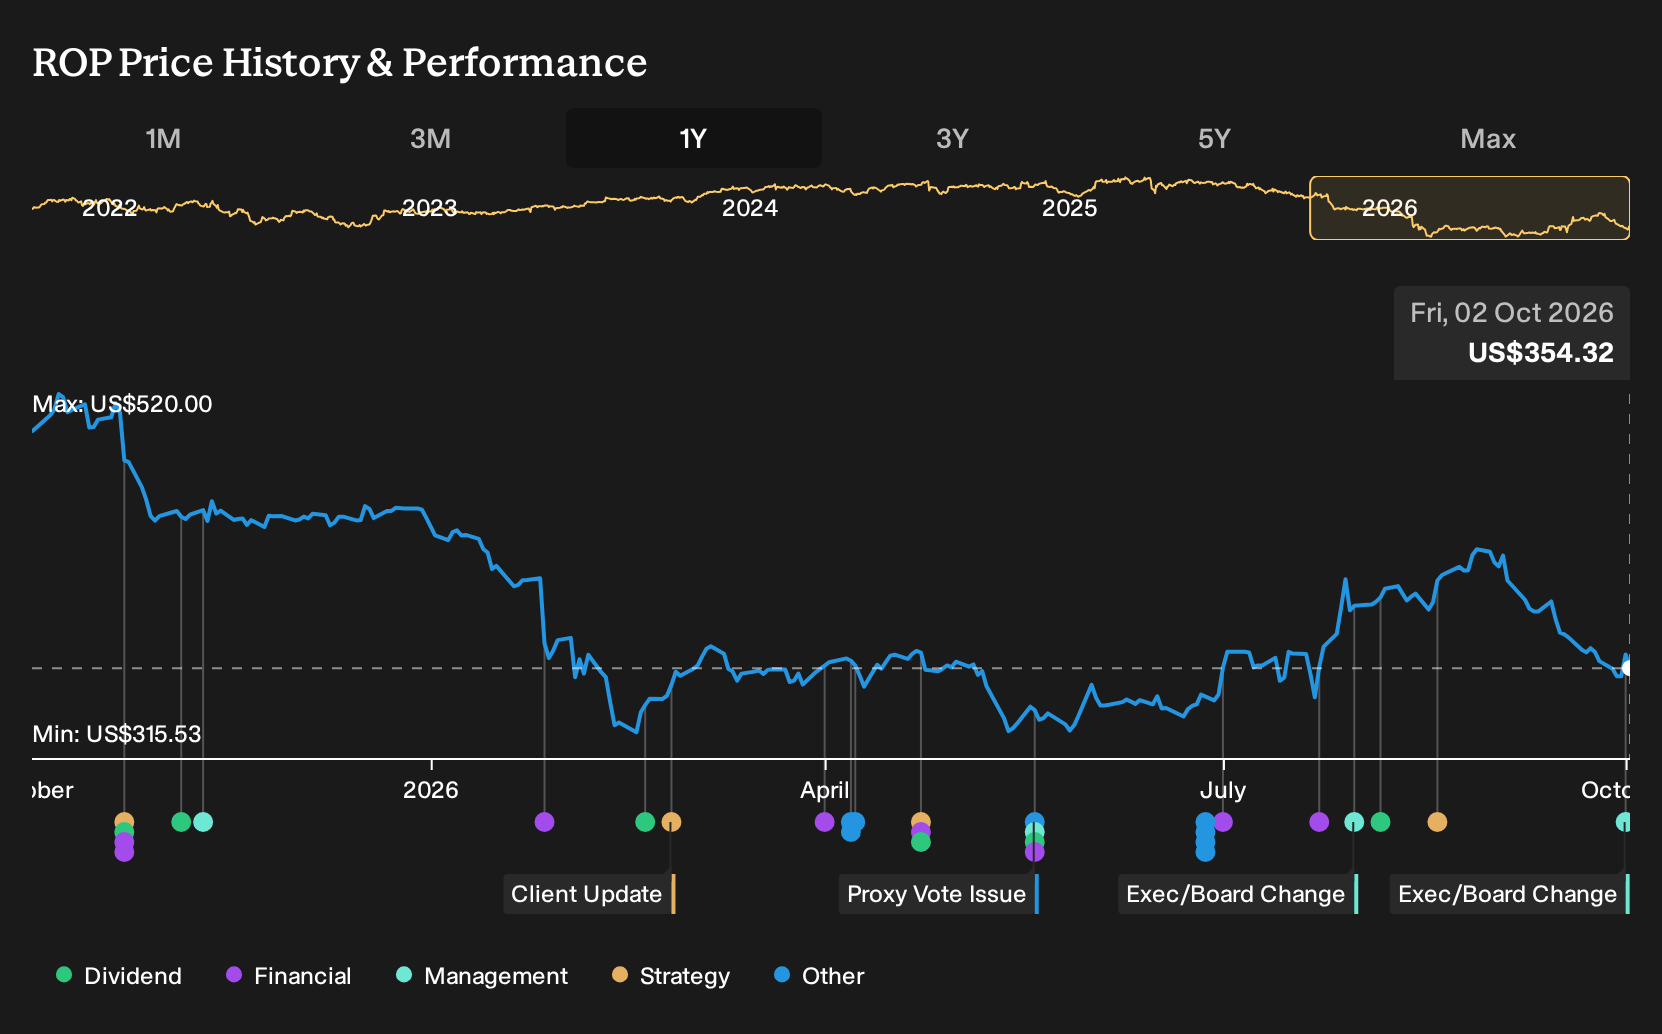Click purple dot touching the blue stack under July
Image resolution: width=1662 pixels, height=1034 pixels.
tap(1223, 822)
